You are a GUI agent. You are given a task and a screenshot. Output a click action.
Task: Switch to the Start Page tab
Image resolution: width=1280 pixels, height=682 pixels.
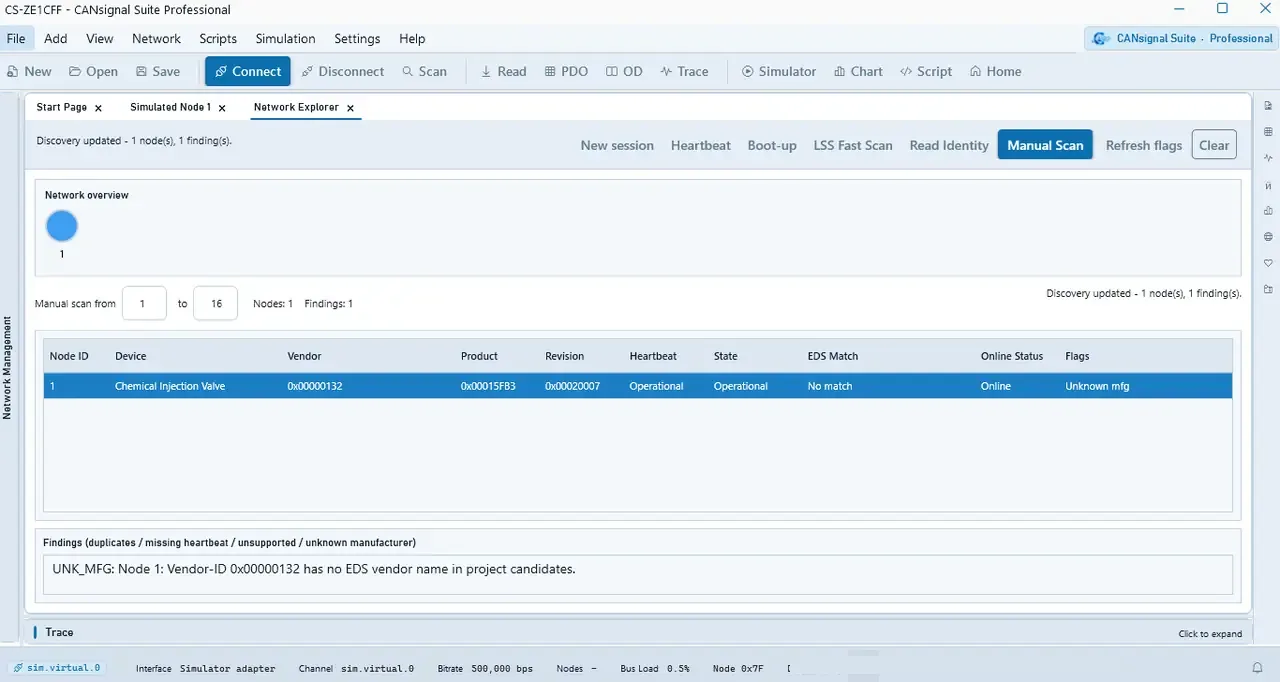point(62,107)
